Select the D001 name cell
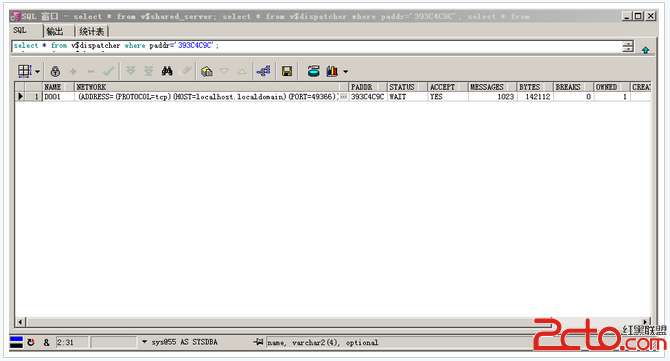The image size is (670, 361). [59, 97]
